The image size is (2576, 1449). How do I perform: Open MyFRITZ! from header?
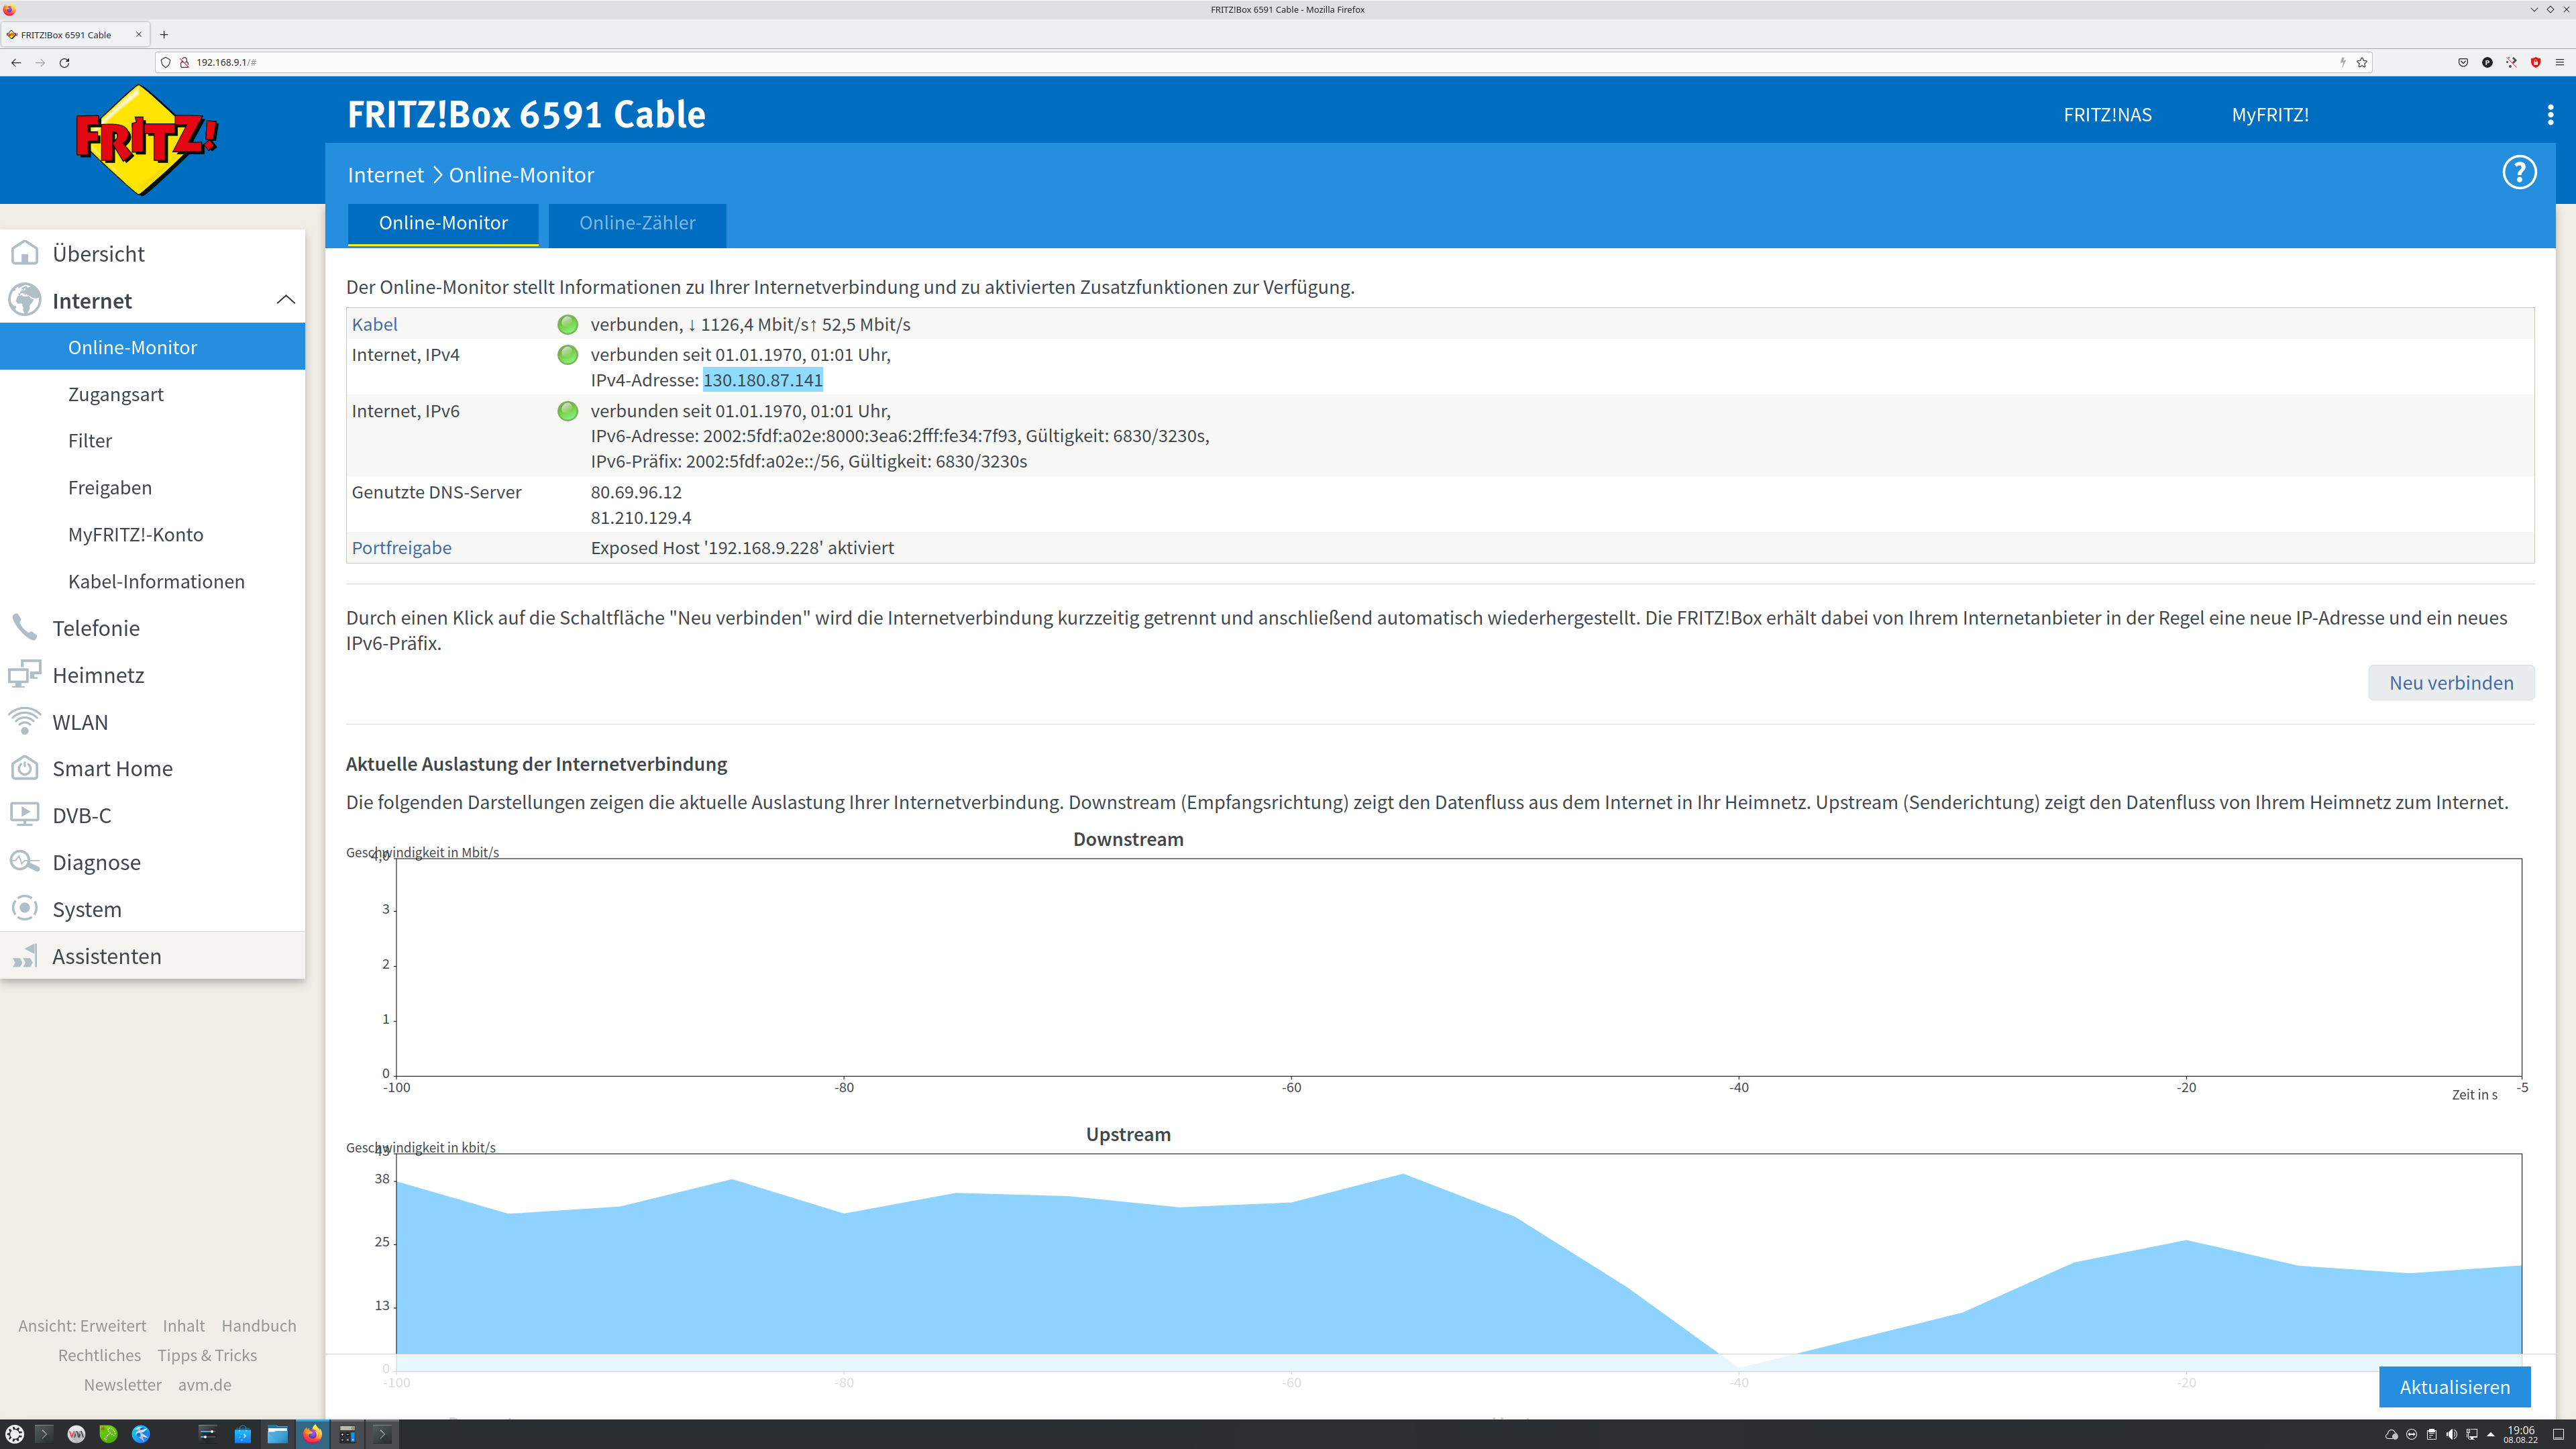coord(2270,115)
